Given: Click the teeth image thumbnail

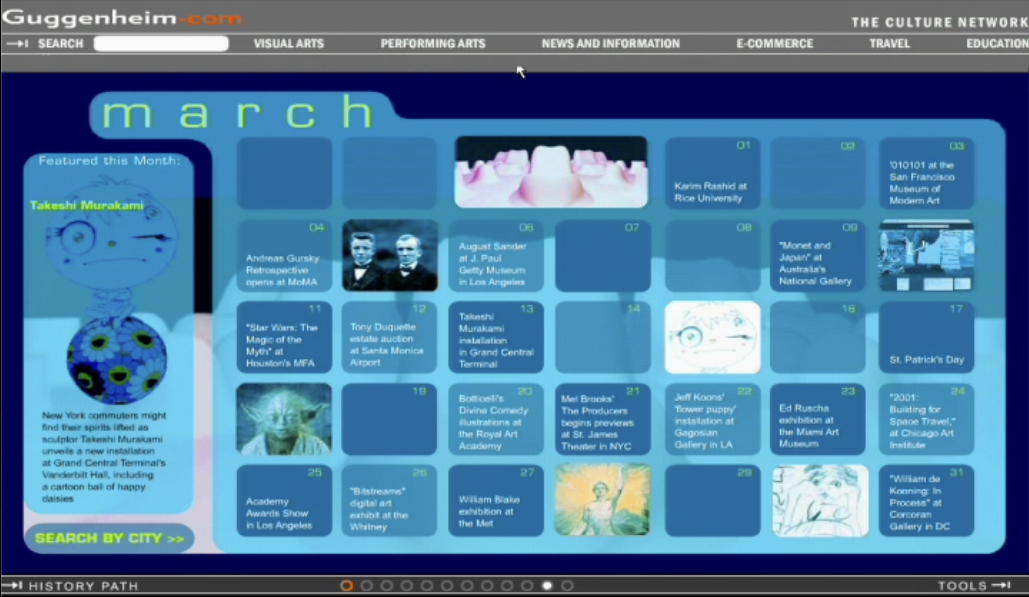Looking at the screenshot, I should 551,172.
